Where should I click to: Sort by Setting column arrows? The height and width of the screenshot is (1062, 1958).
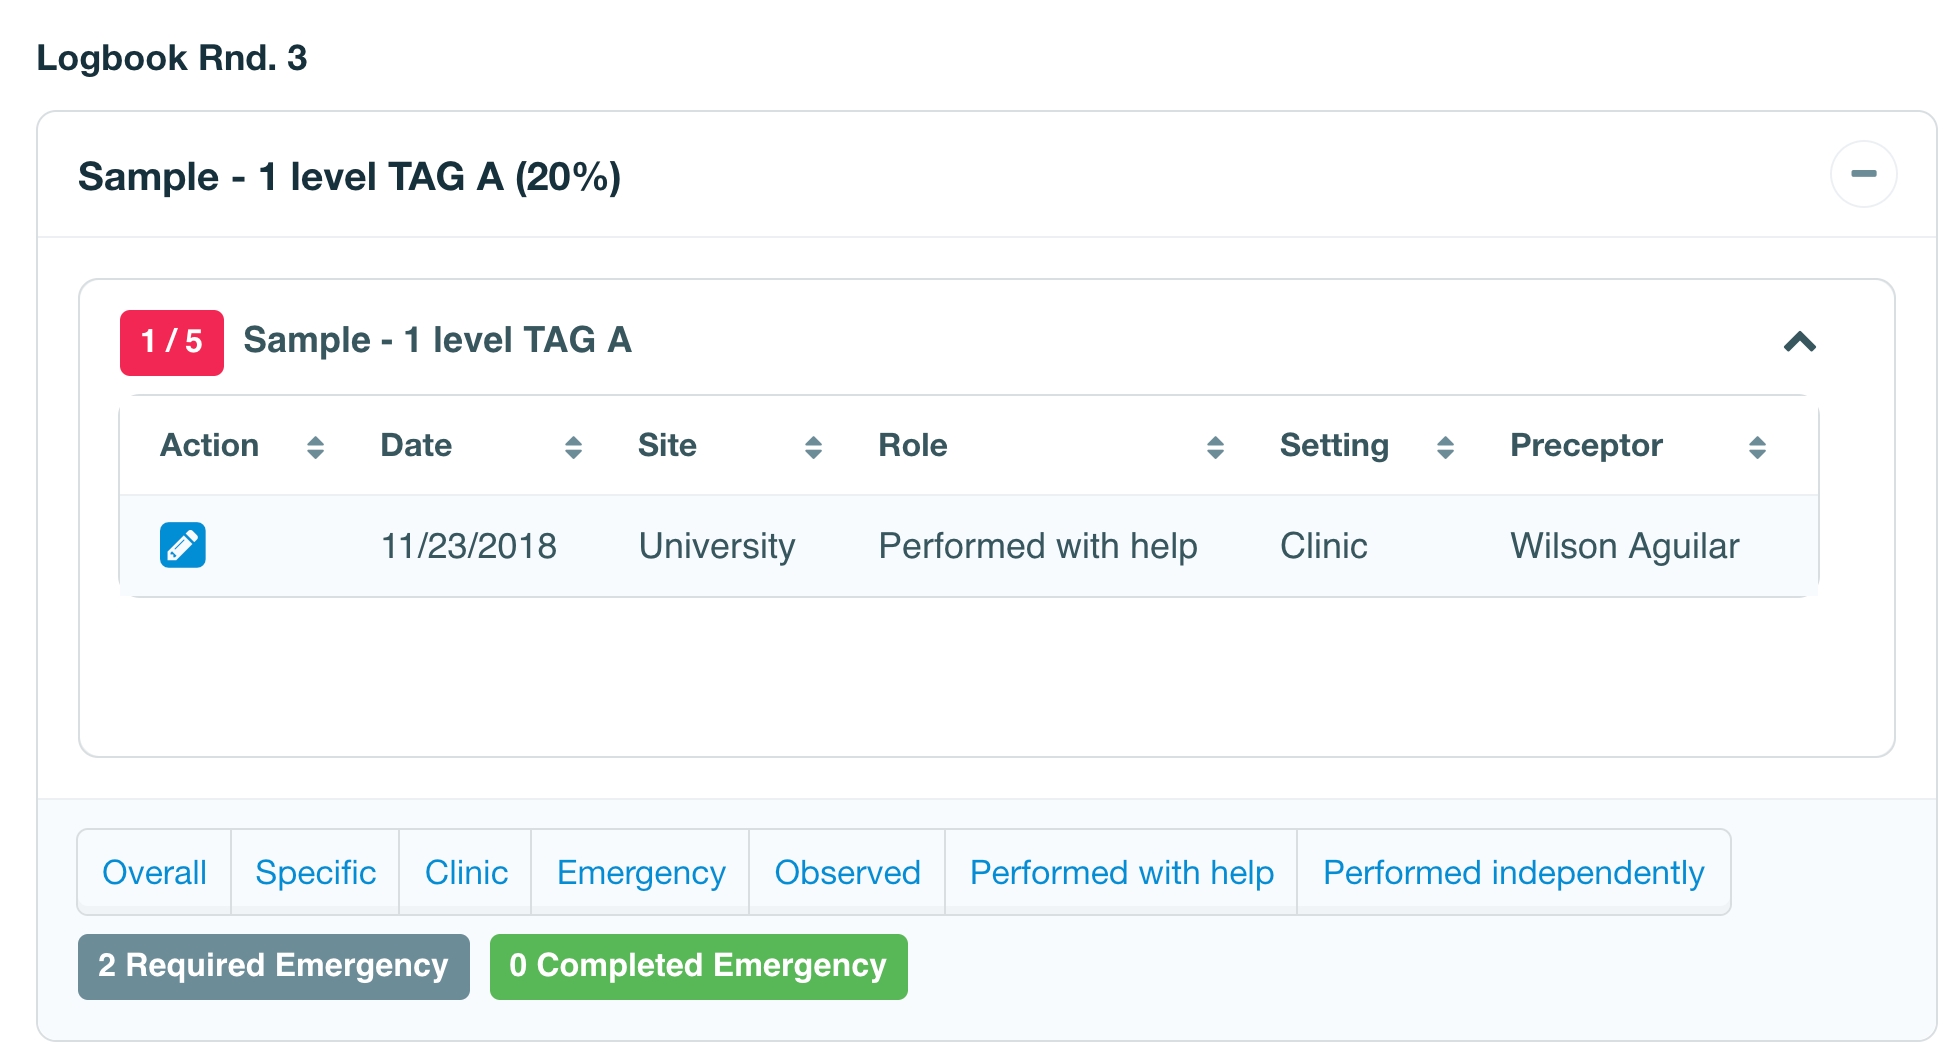point(1445,447)
